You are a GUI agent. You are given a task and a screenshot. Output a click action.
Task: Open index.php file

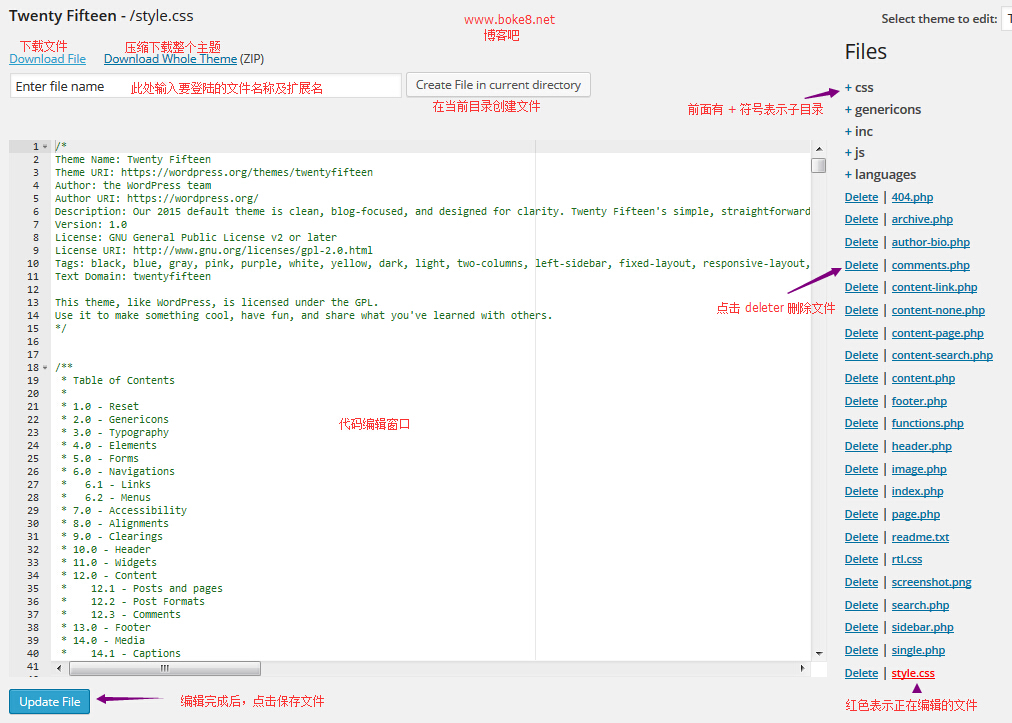click(x=917, y=492)
